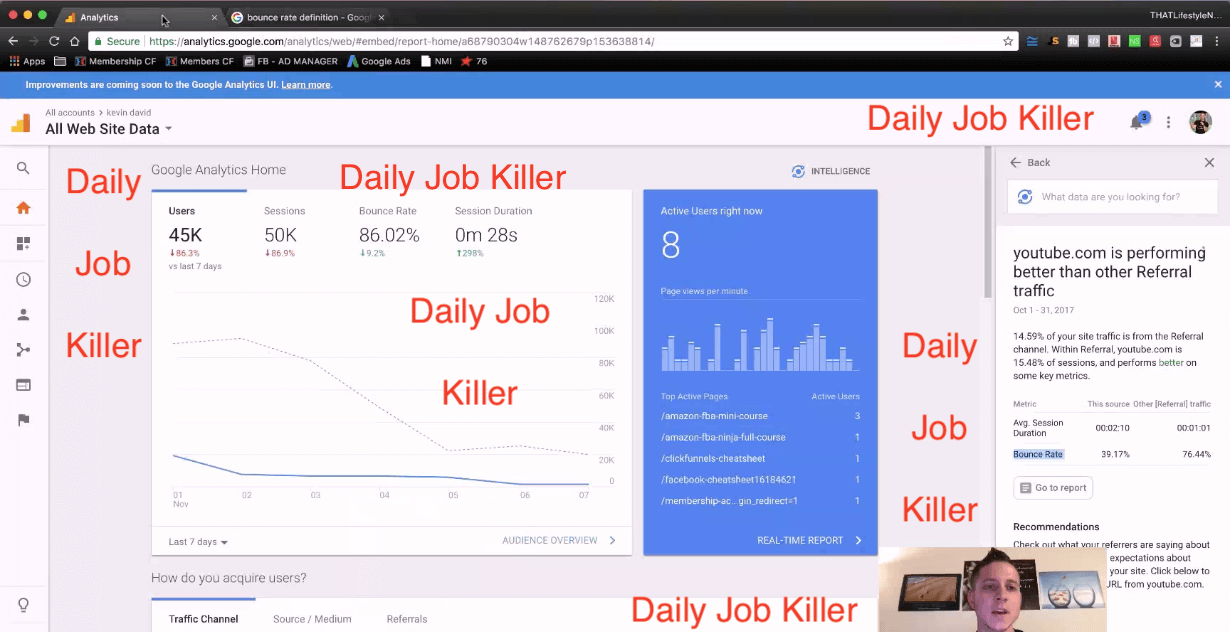Close the Intelligence side panel
Screen dimensions: 1230x632
[1209, 162]
